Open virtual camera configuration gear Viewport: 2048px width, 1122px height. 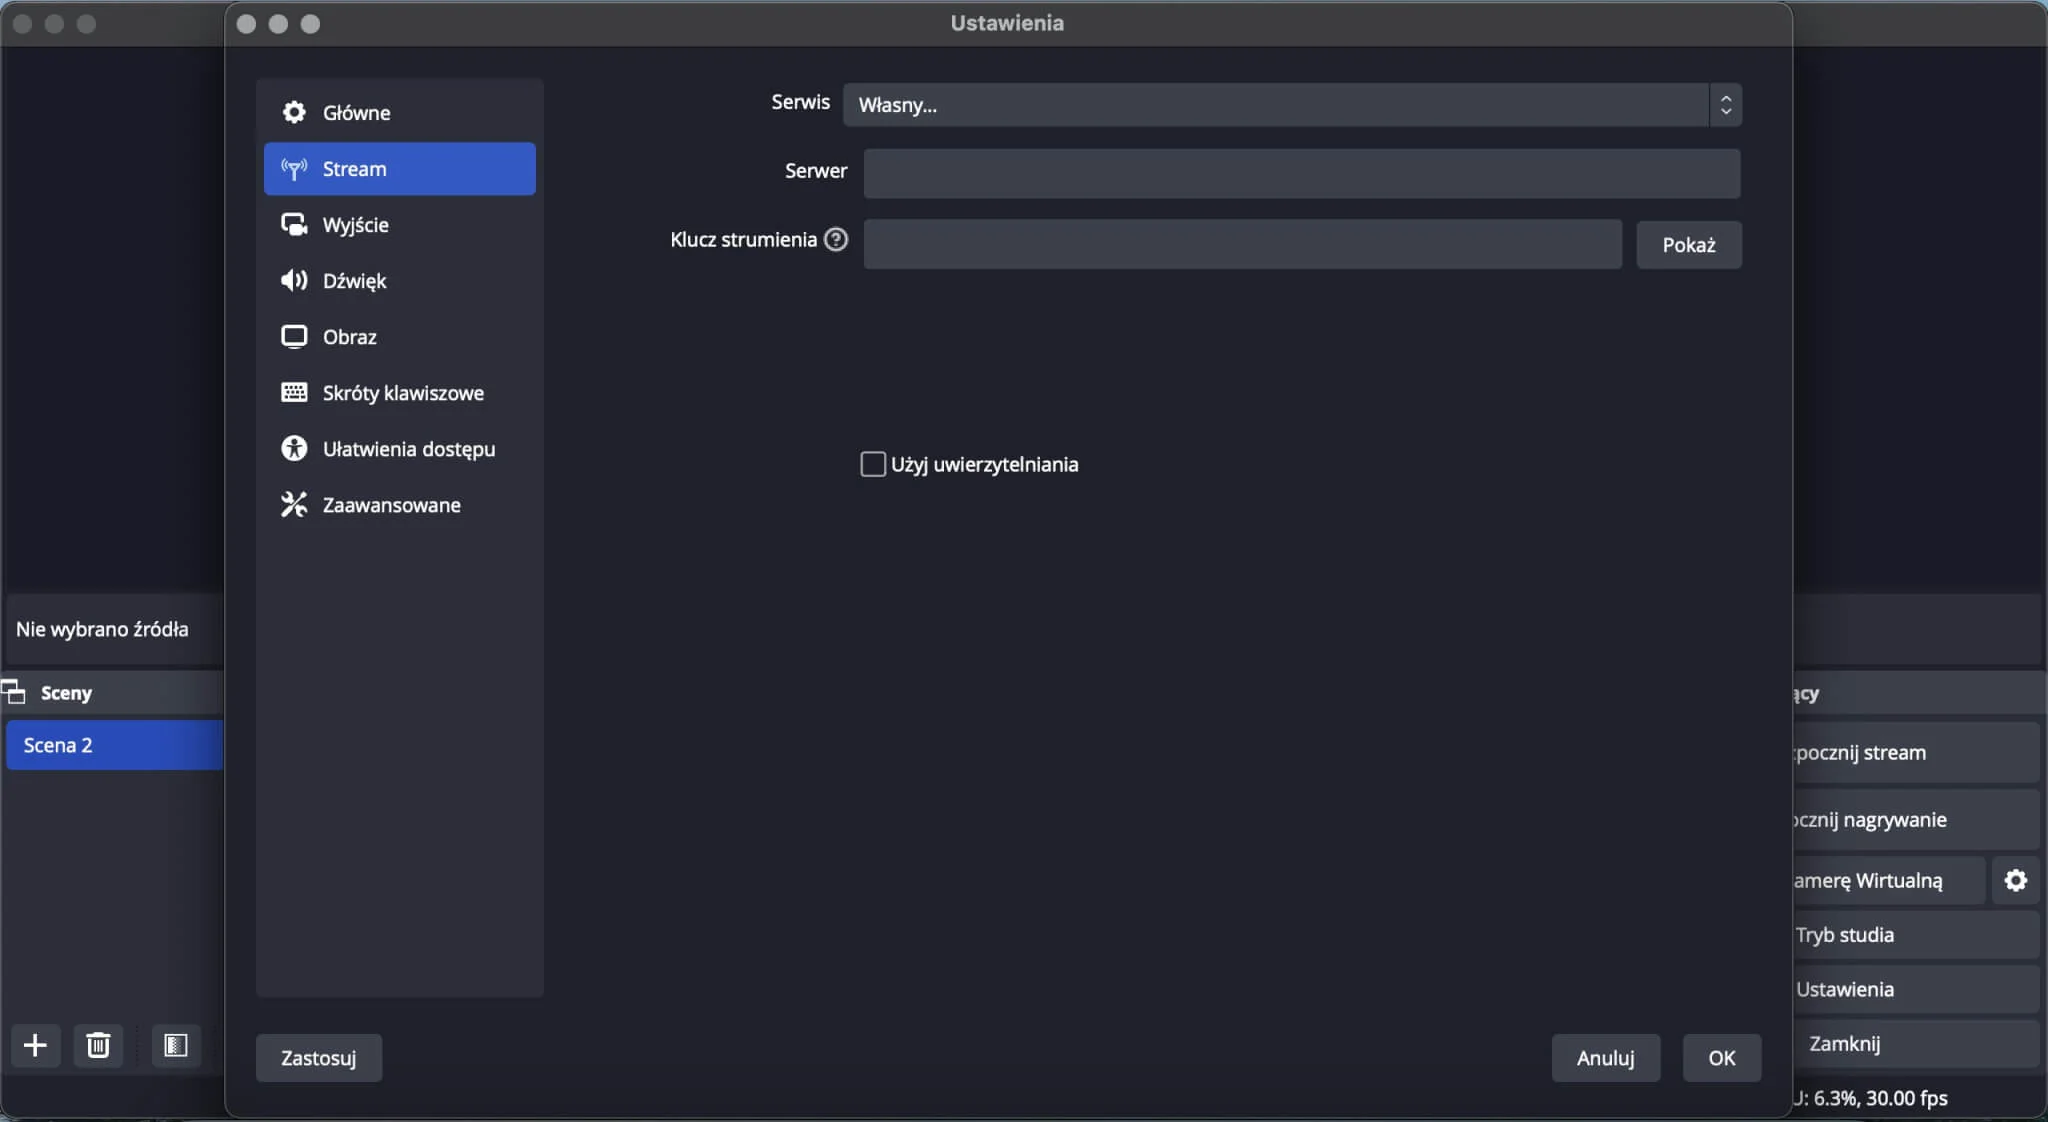click(x=2017, y=881)
